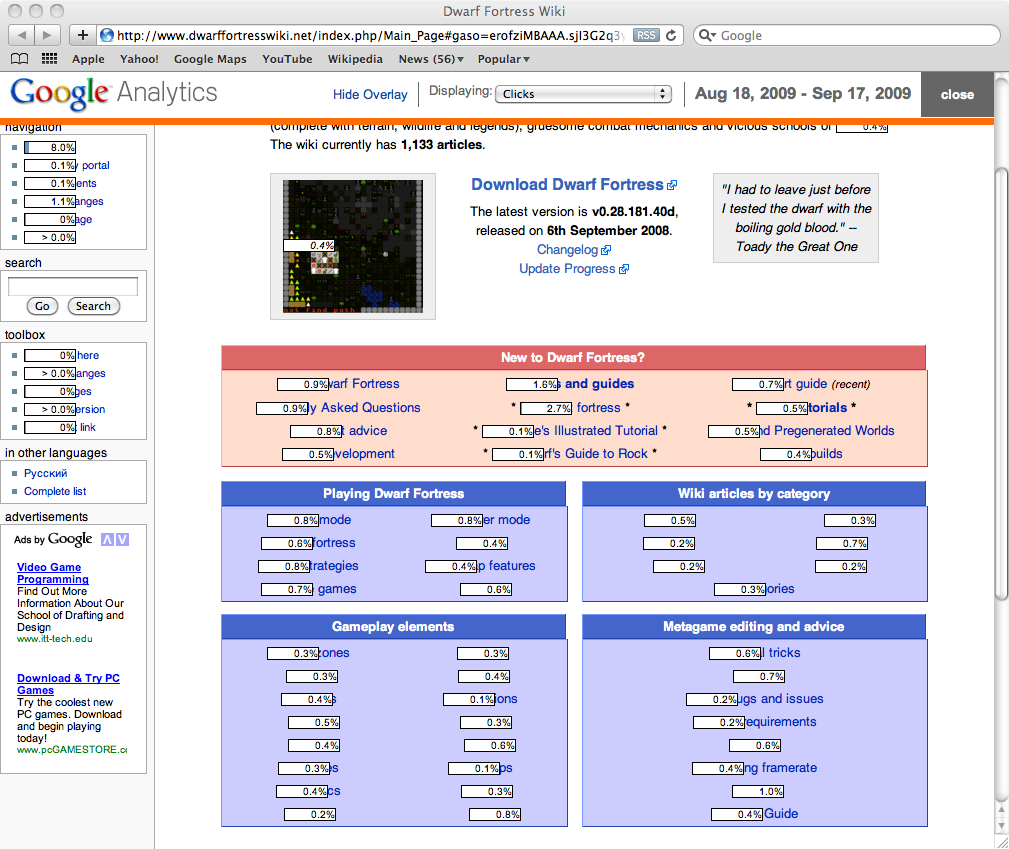Open the RSS feed badge in the address bar

[x=646, y=35]
